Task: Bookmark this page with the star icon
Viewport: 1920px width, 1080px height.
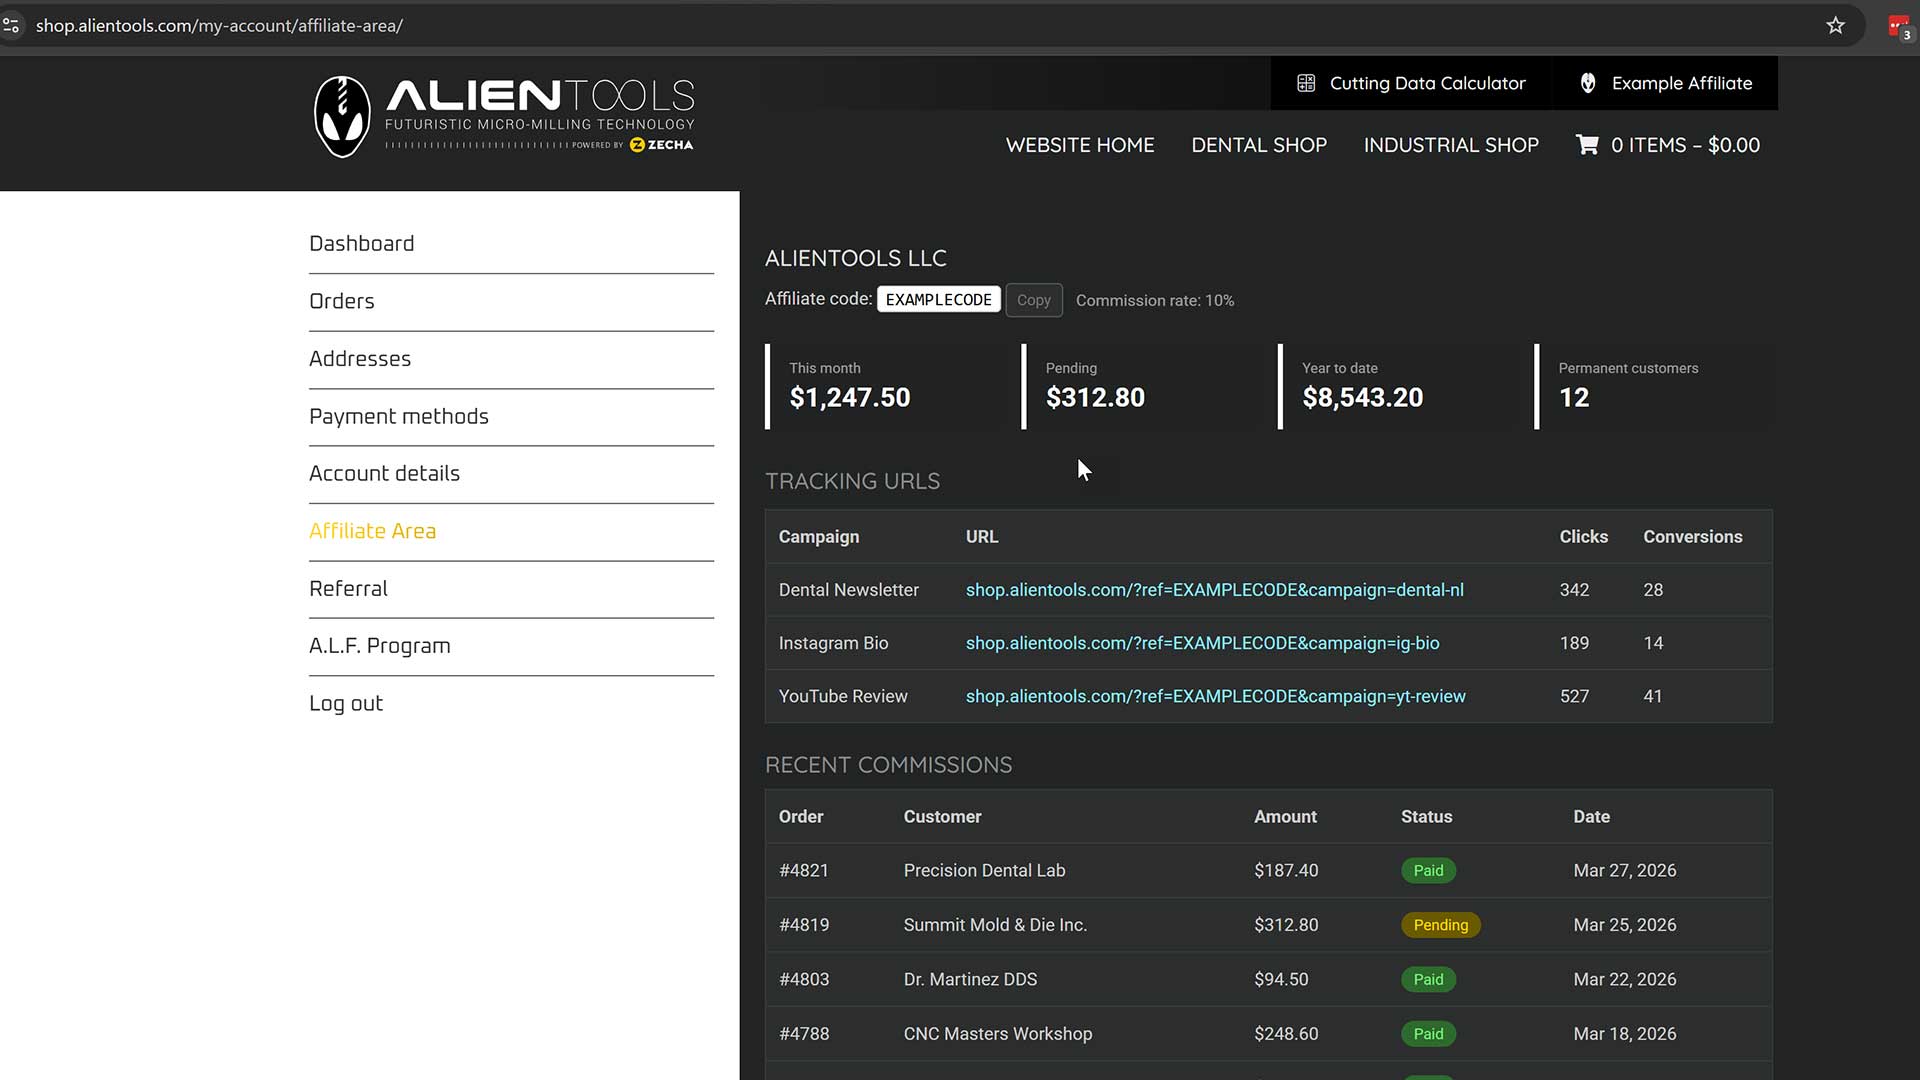Action: (1835, 26)
